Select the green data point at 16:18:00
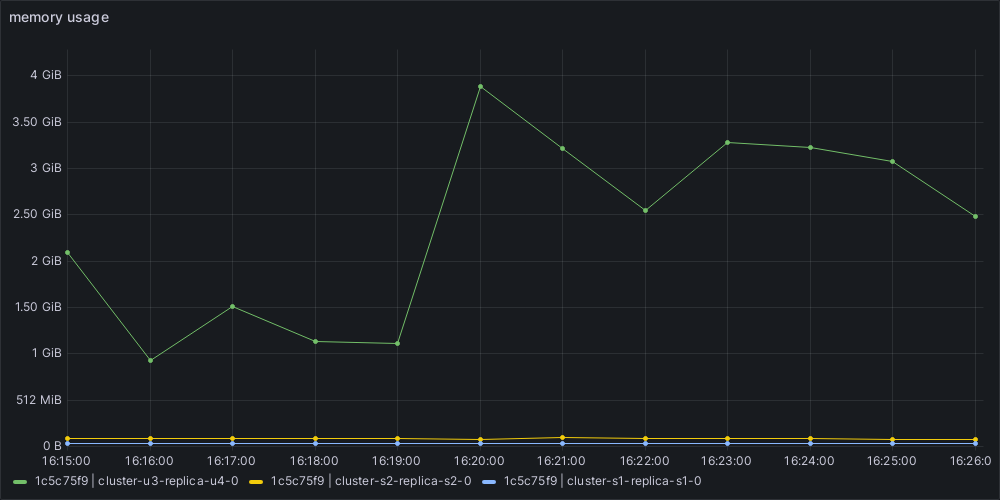The image size is (1000, 500). [315, 342]
